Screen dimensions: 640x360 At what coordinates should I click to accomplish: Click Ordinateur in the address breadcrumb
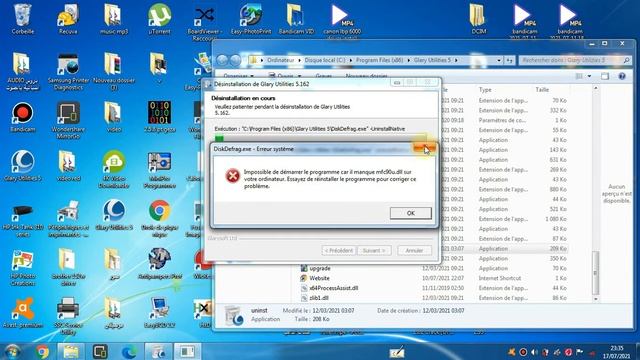[x=280, y=60]
